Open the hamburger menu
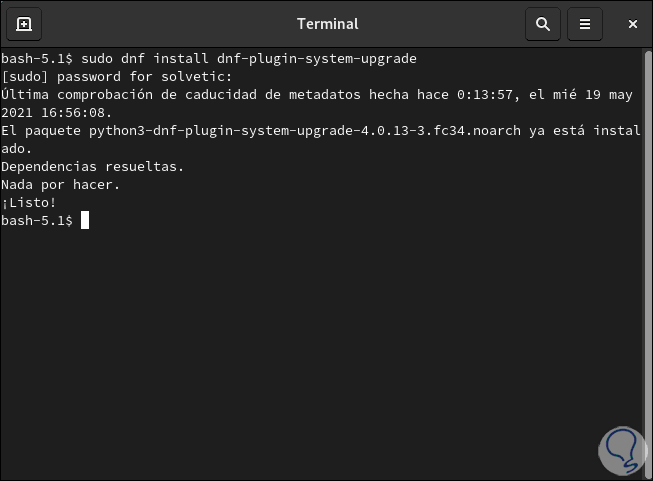Viewport: 653px width, 481px height. click(x=586, y=24)
